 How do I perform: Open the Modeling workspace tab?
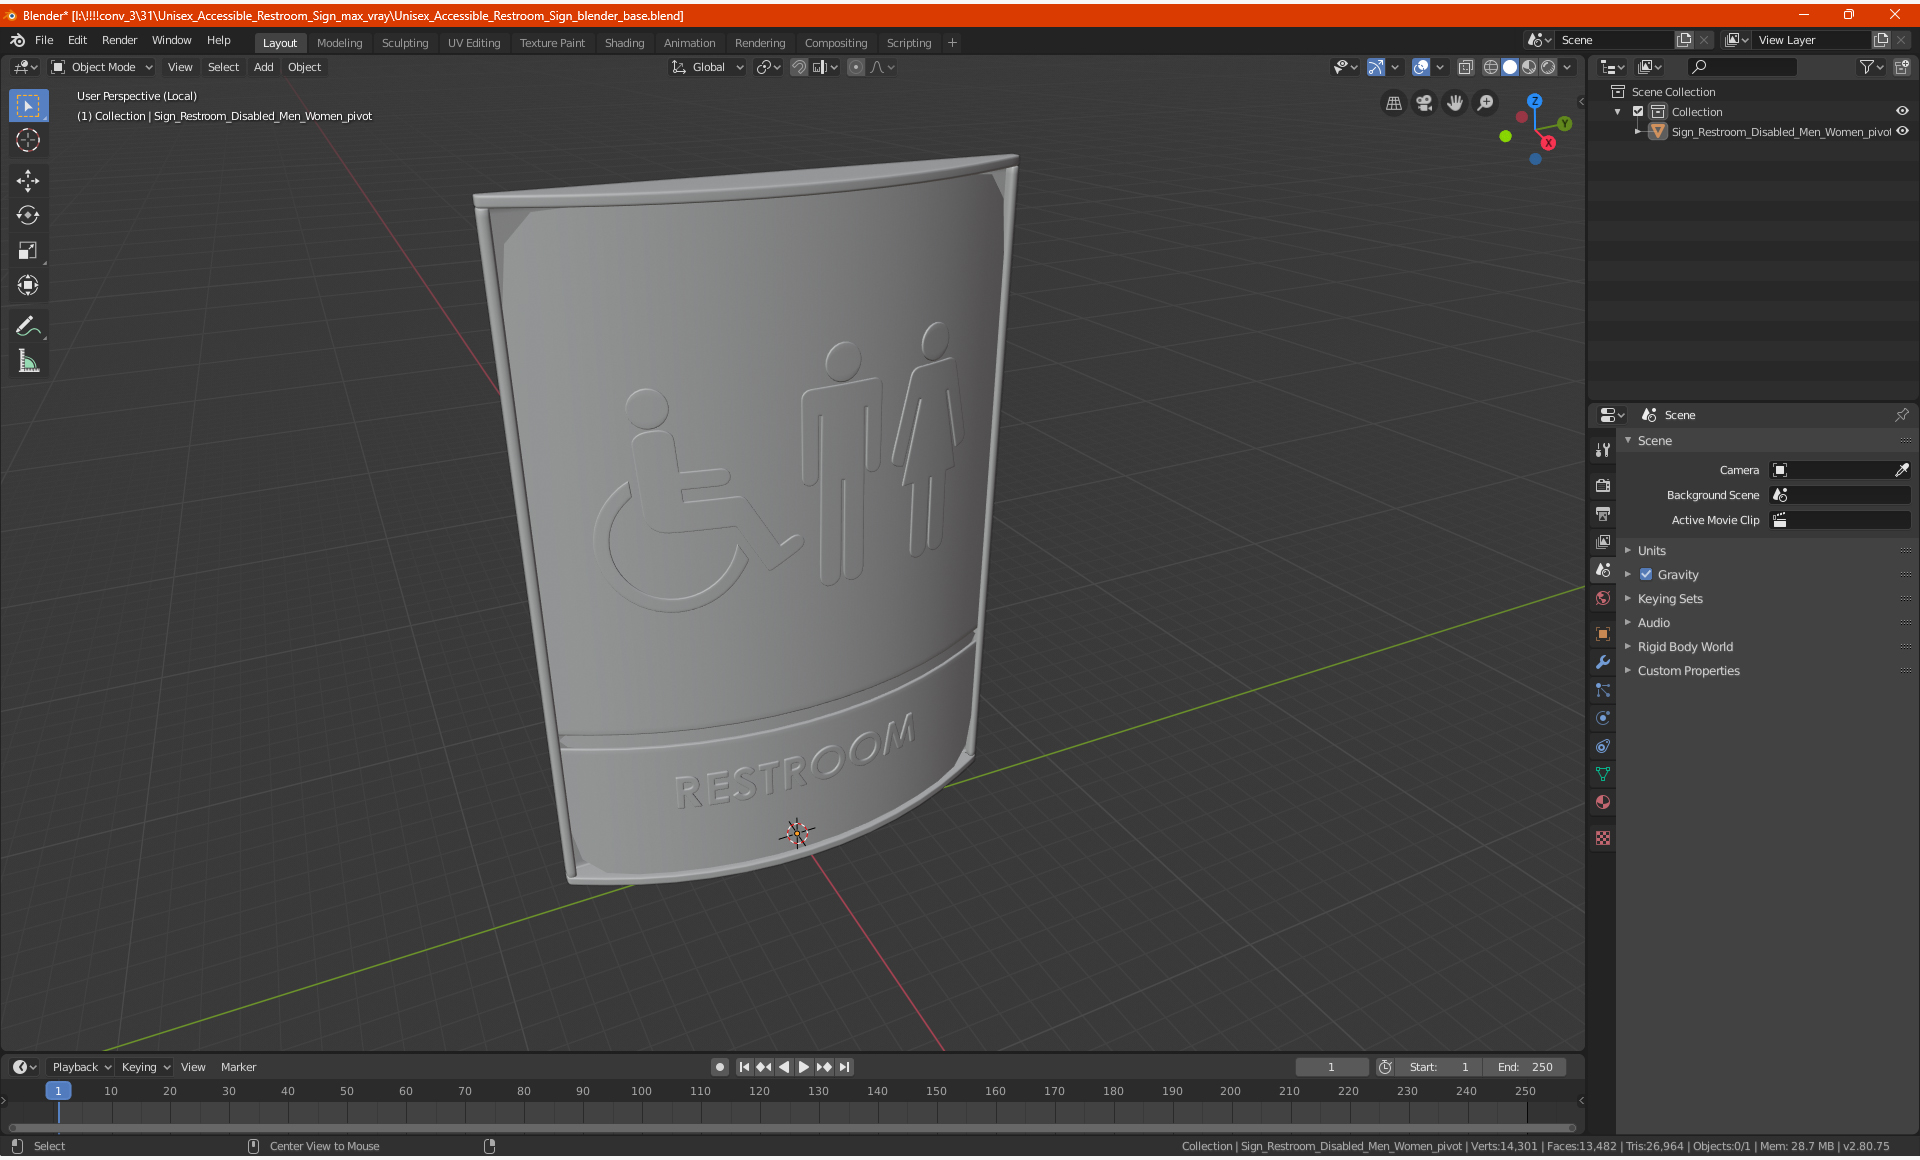coord(339,43)
